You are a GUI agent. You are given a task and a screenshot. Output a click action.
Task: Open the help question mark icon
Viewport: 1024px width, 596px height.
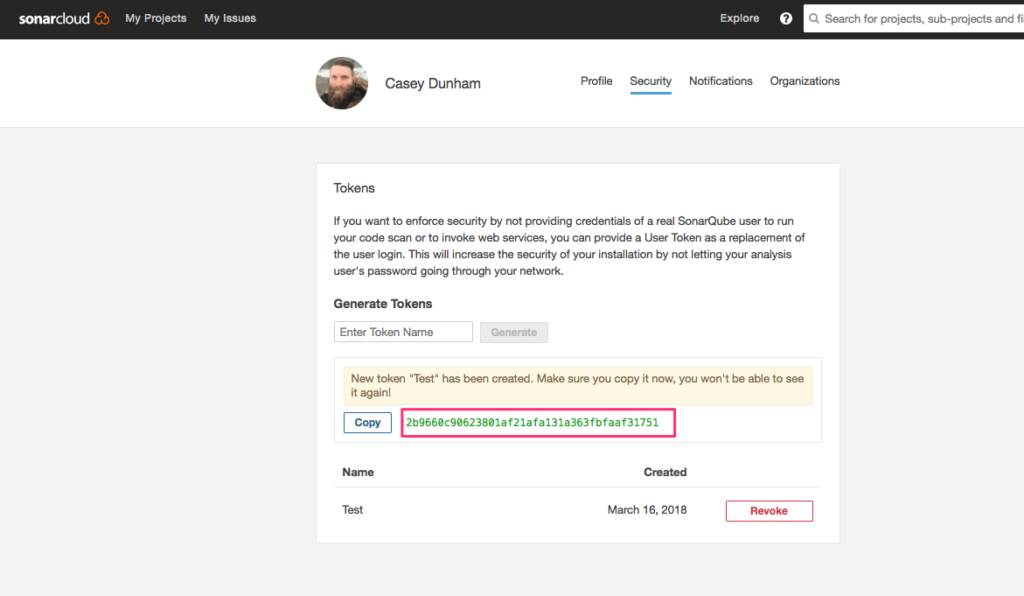tap(786, 18)
